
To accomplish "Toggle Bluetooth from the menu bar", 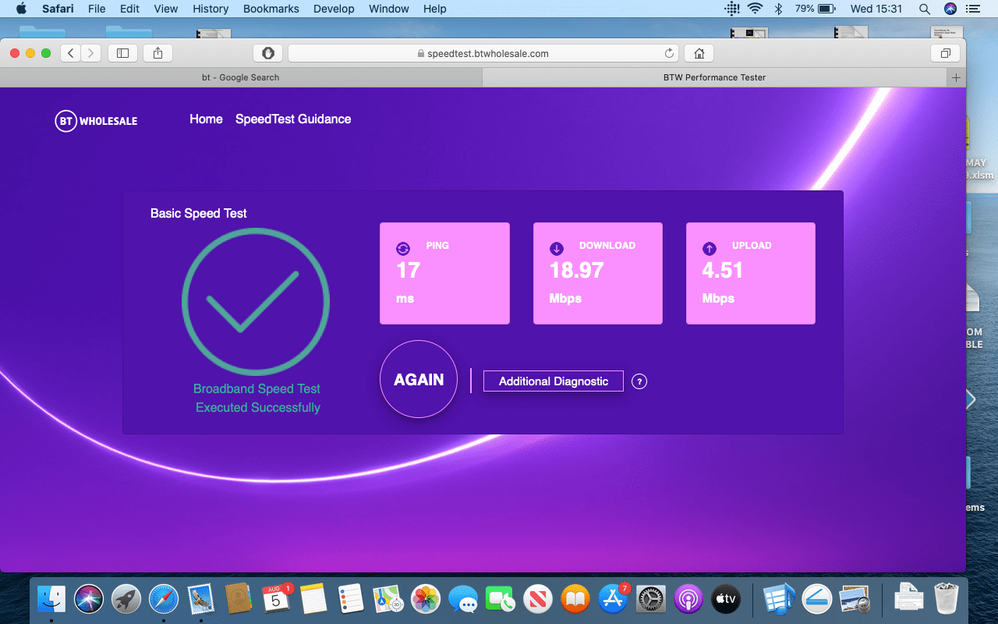I will pyautogui.click(x=778, y=9).
